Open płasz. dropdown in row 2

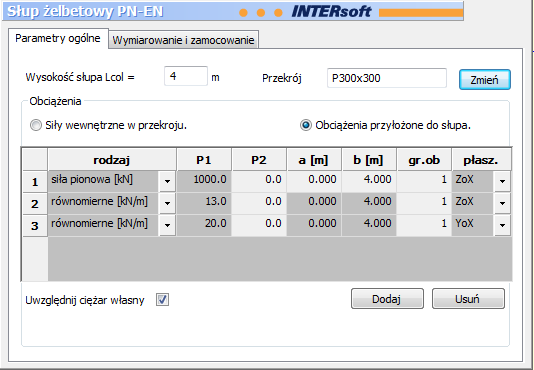pyautogui.click(x=502, y=203)
